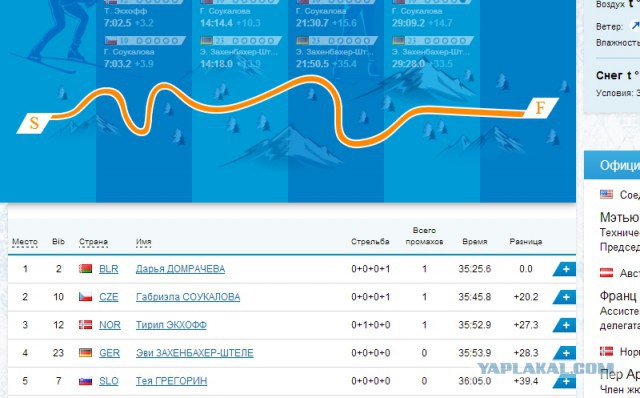Expand details for Габриэла СОУКАЛОВА row

point(565,297)
